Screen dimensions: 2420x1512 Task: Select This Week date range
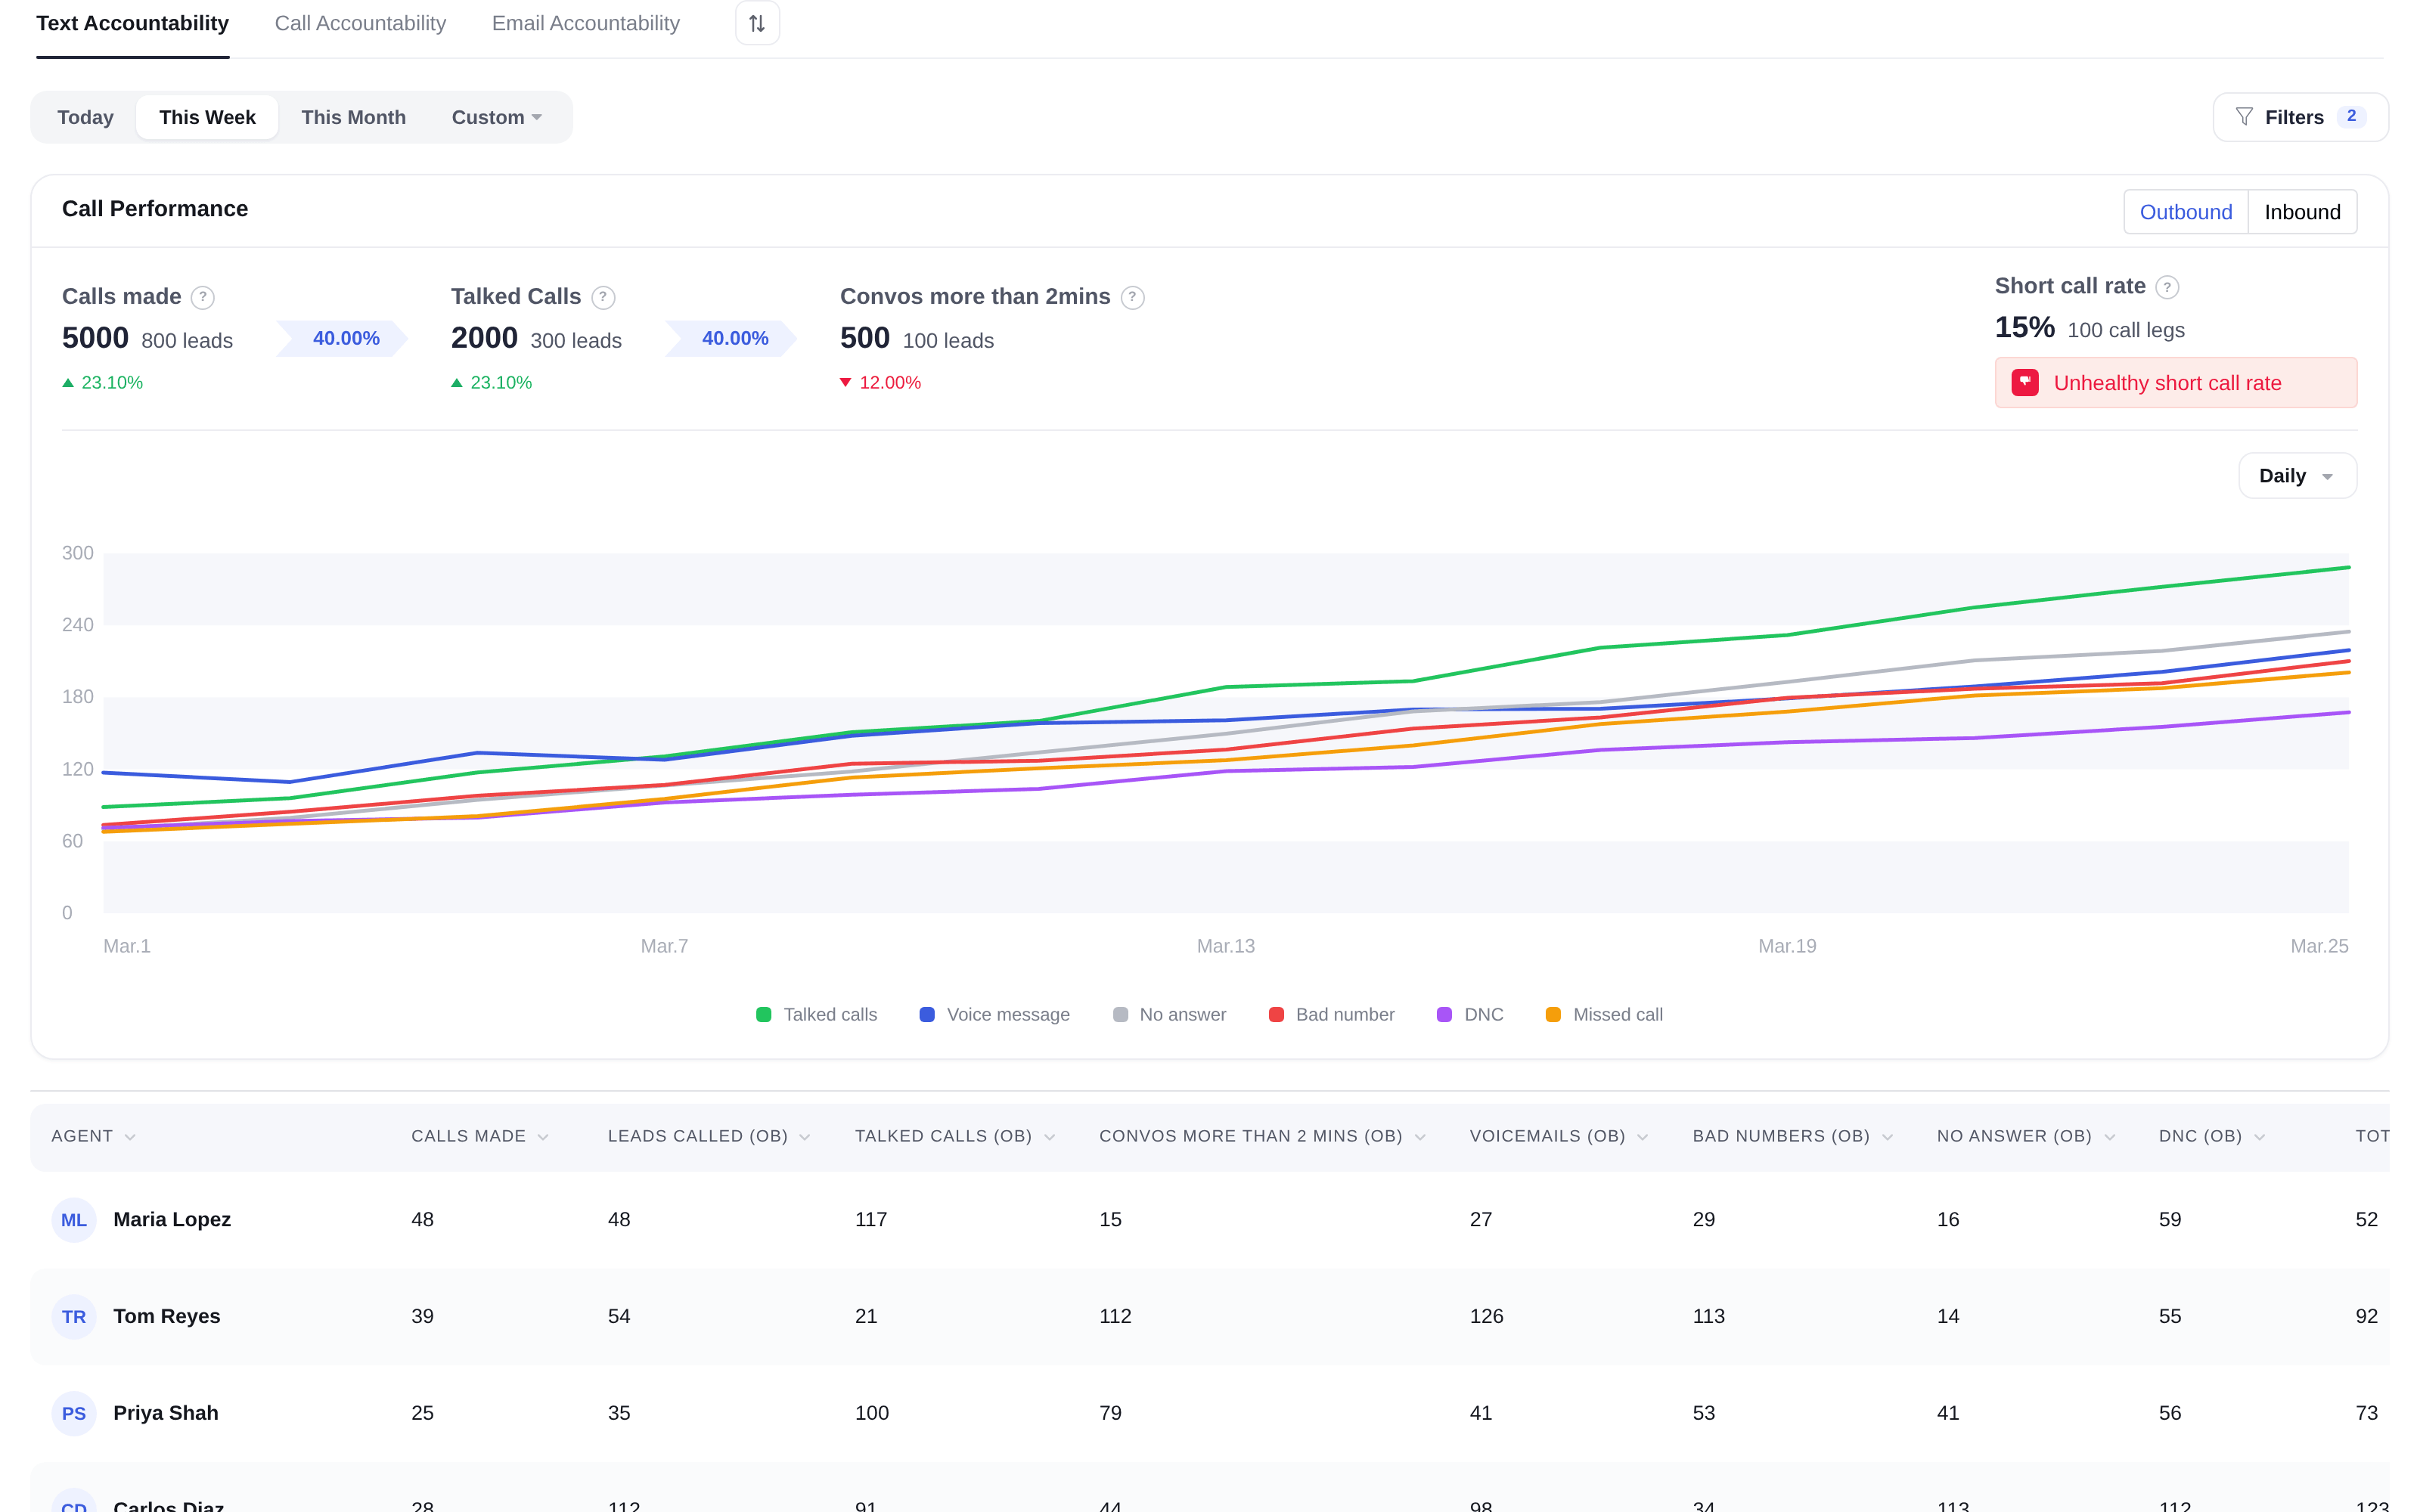point(207,117)
